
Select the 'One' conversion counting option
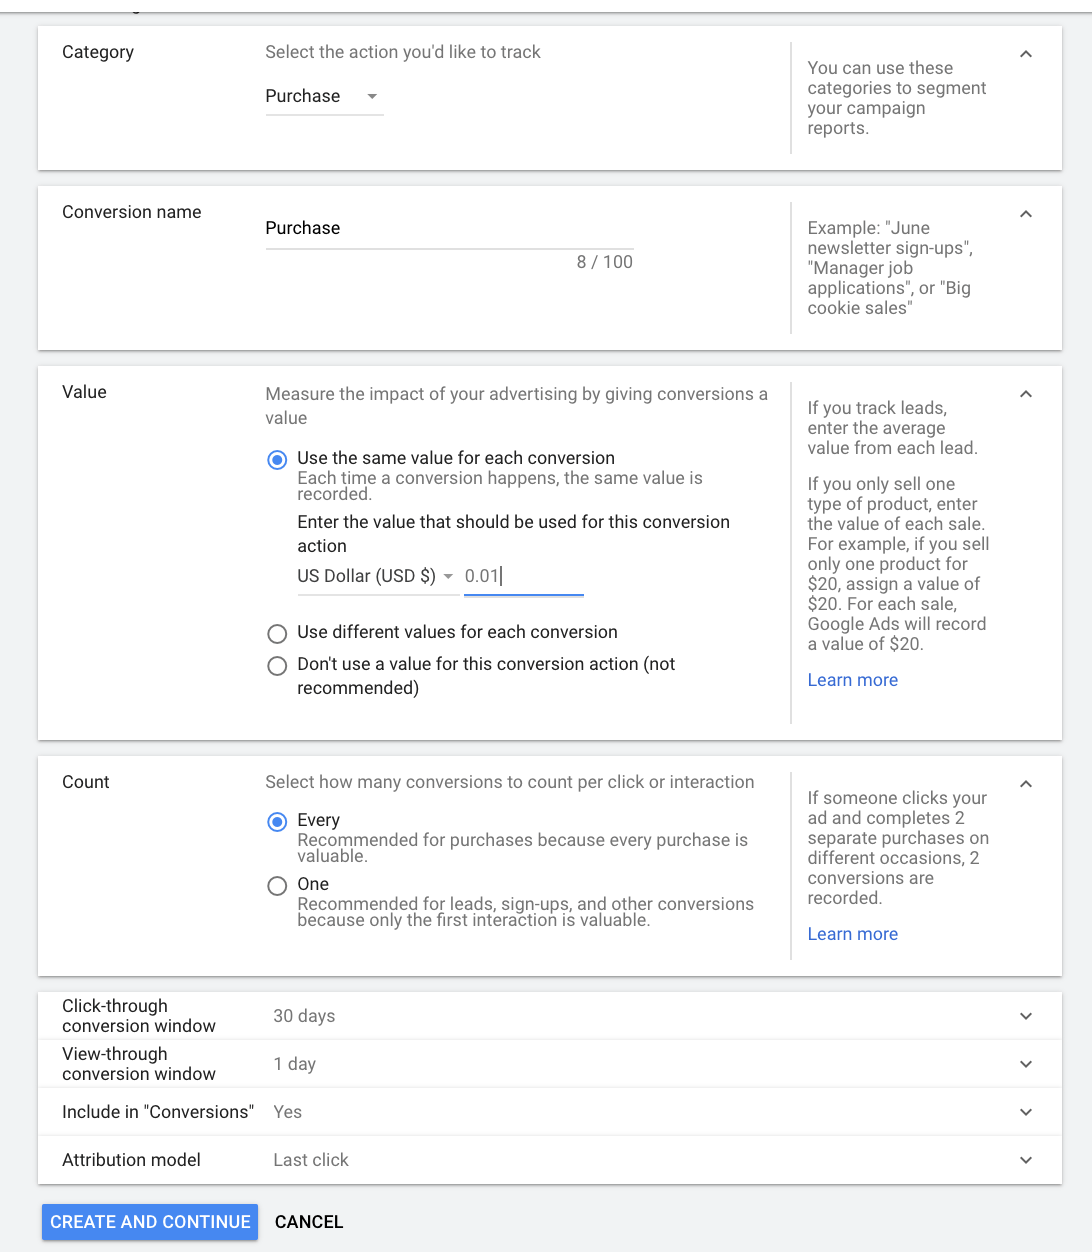[x=277, y=885]
